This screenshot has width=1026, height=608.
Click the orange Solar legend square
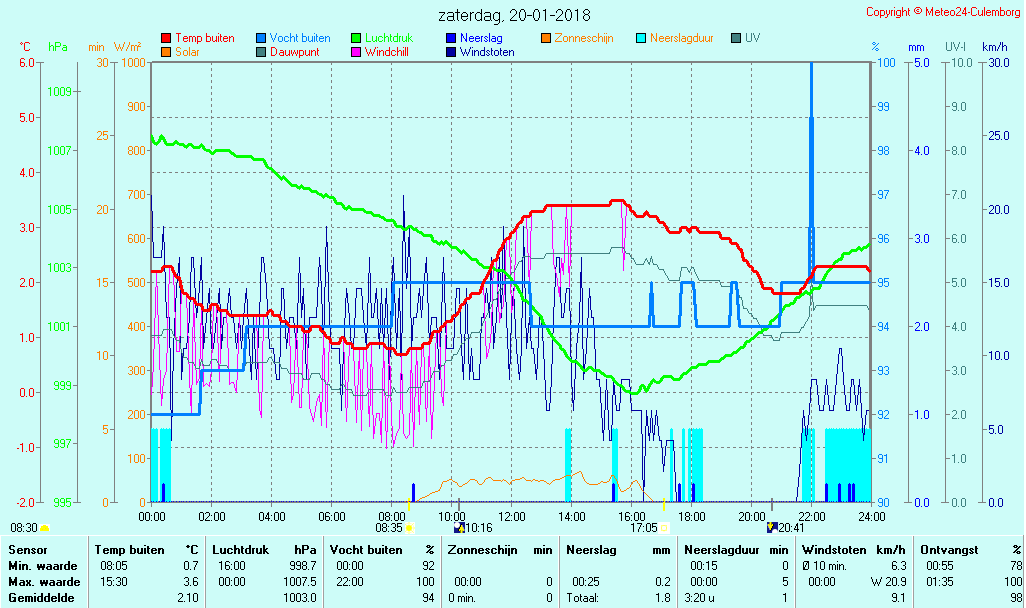(166, 52)
